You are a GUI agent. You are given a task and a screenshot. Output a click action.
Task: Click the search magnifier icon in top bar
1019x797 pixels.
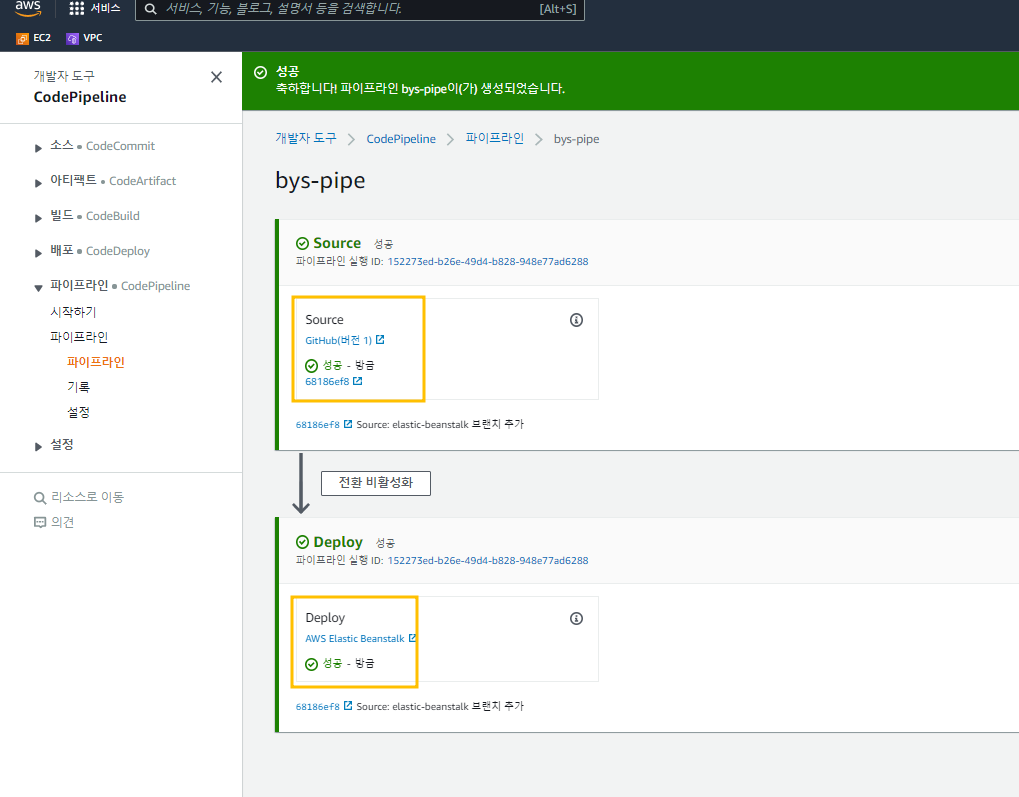(x=150, y=9)
